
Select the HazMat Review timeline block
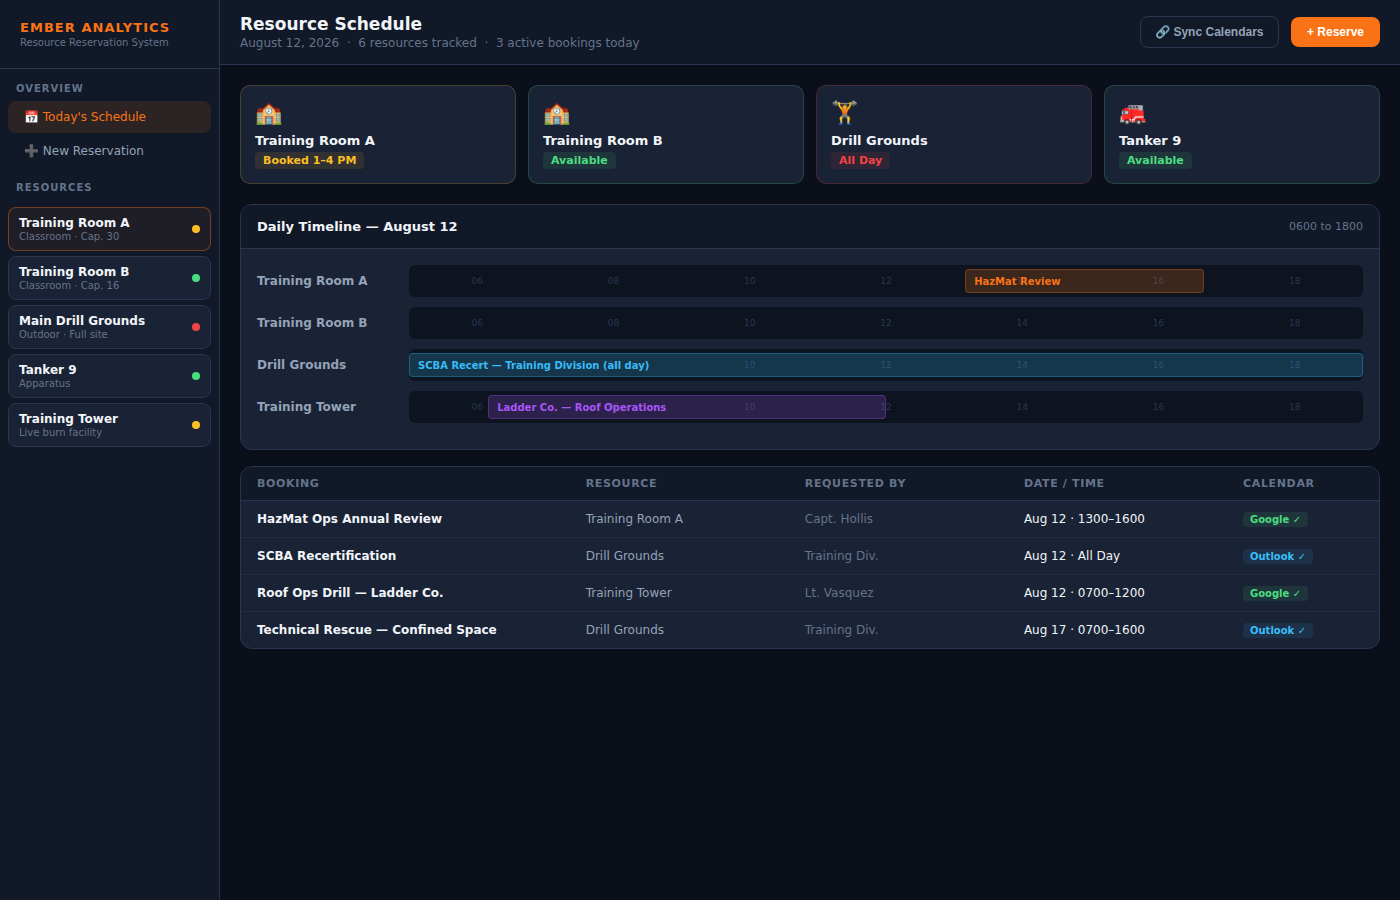pos(1084,281)
